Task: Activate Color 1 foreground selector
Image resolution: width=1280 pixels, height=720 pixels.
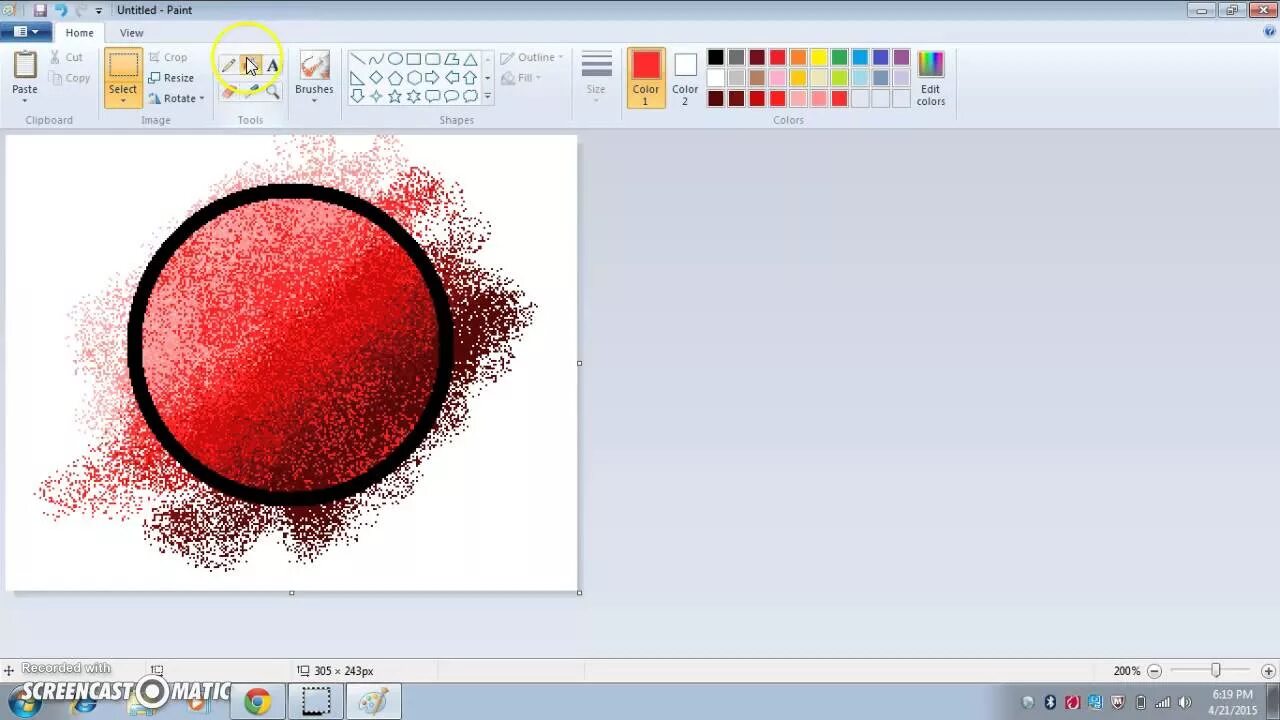Action: pos(646,78)
